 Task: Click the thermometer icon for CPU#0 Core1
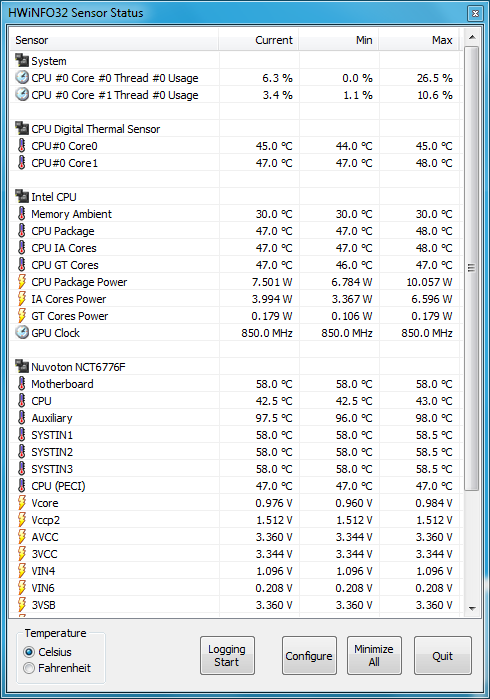[21, 163]
